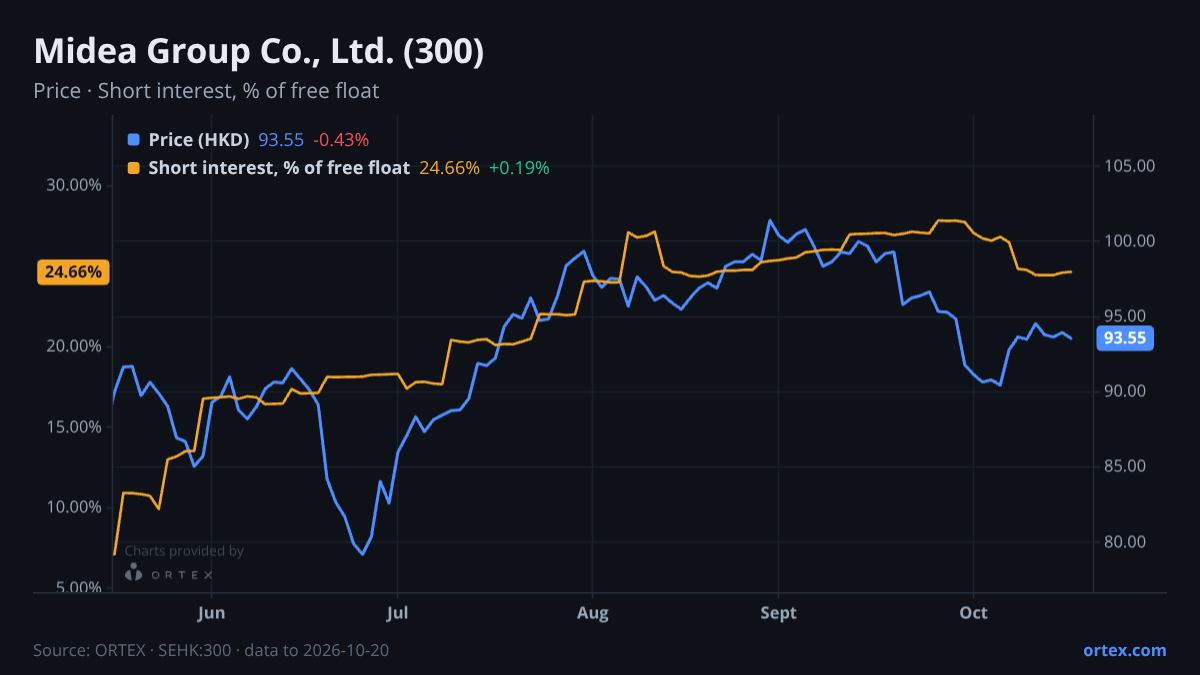This screenshot has height=675, width=1200.
Task: Click the Jul month label
Action: (397, 613)
